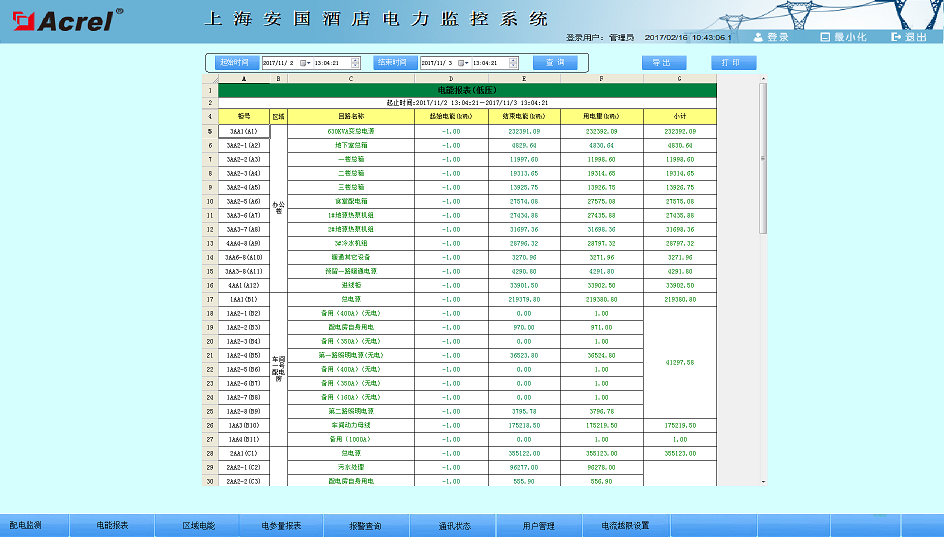The image size is (944, 537).
Task: Click the vertical scrollbar of the report
Action: (763, 160)
